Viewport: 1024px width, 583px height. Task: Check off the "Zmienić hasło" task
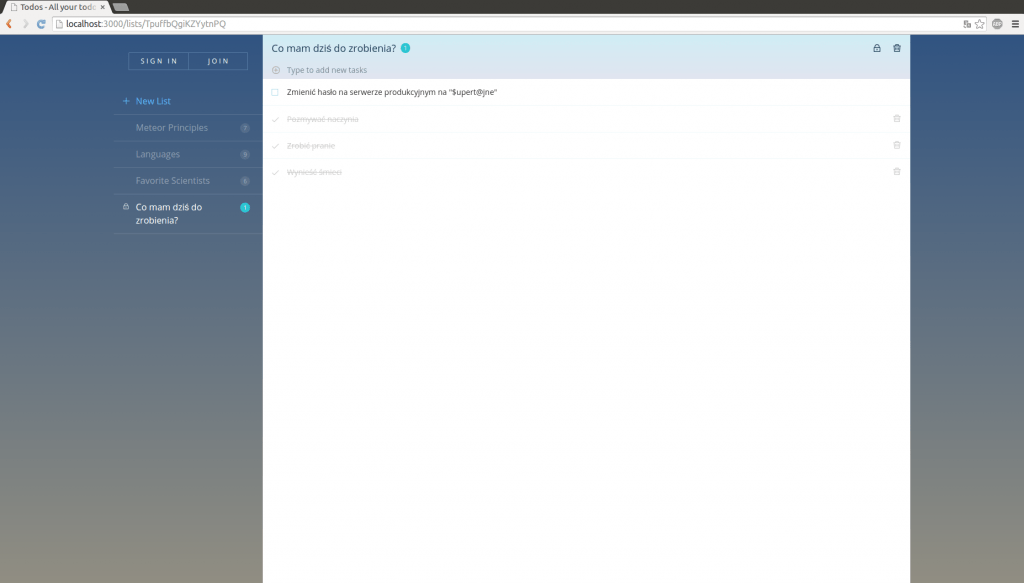(x=276, y=92)
